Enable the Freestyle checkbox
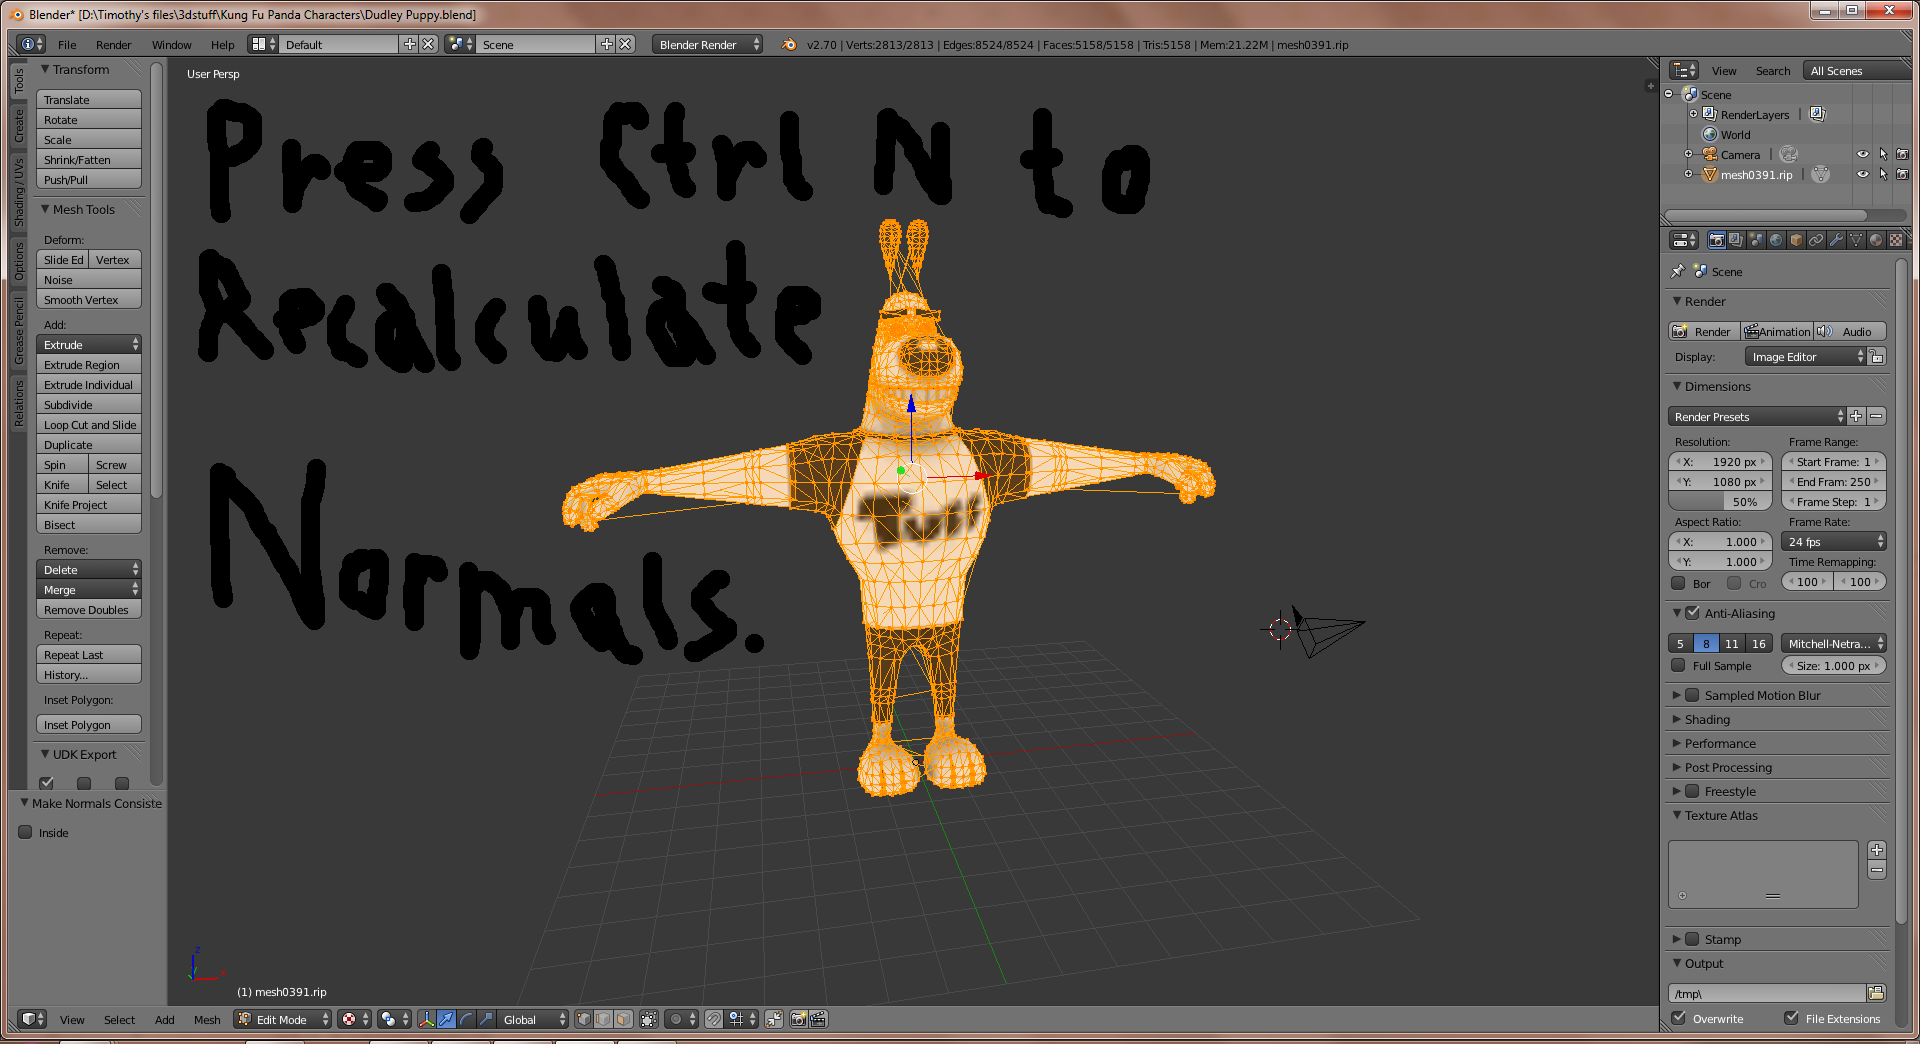The image size is (1920, 1044). 1692,791
